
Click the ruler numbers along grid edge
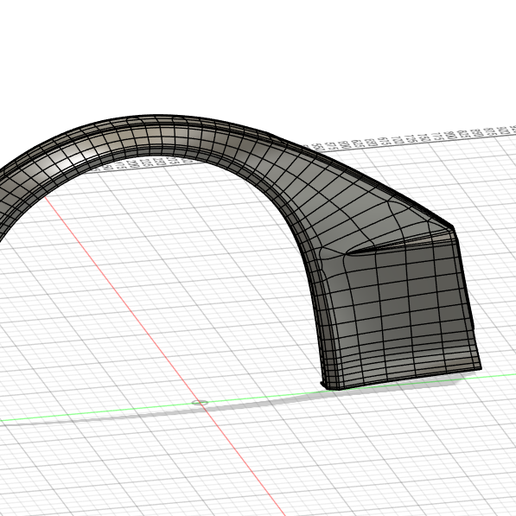click(413, 137)
